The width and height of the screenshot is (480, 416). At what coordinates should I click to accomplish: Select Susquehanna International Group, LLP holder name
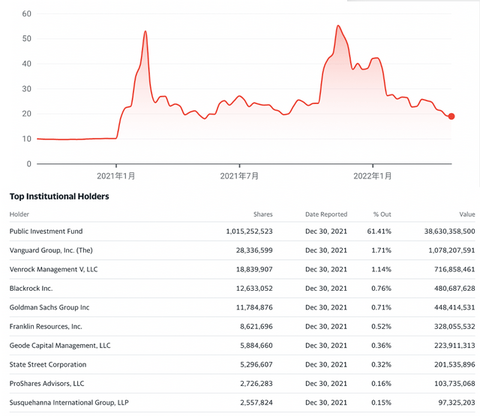(69, 402)
